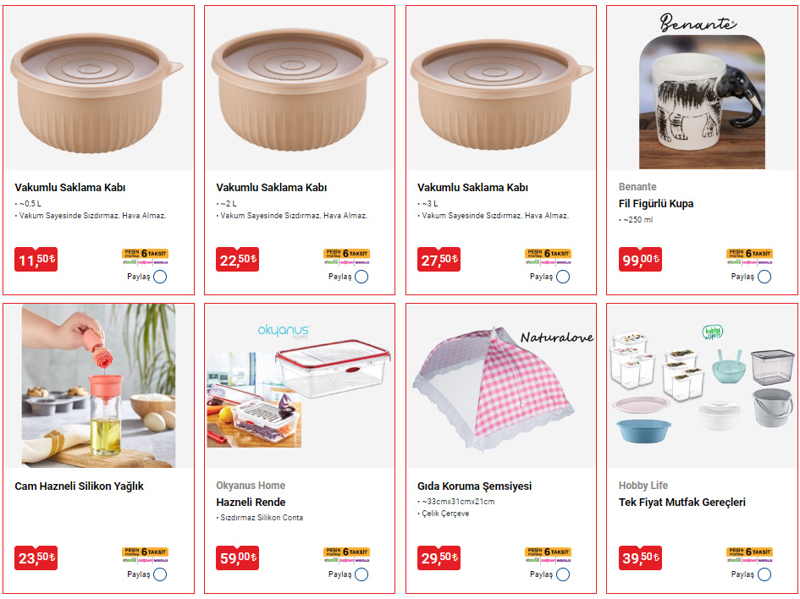Open the Fil Figürlü Kupa title link
Viewport: 800px width, 599px height.
(x=656, y=204)
